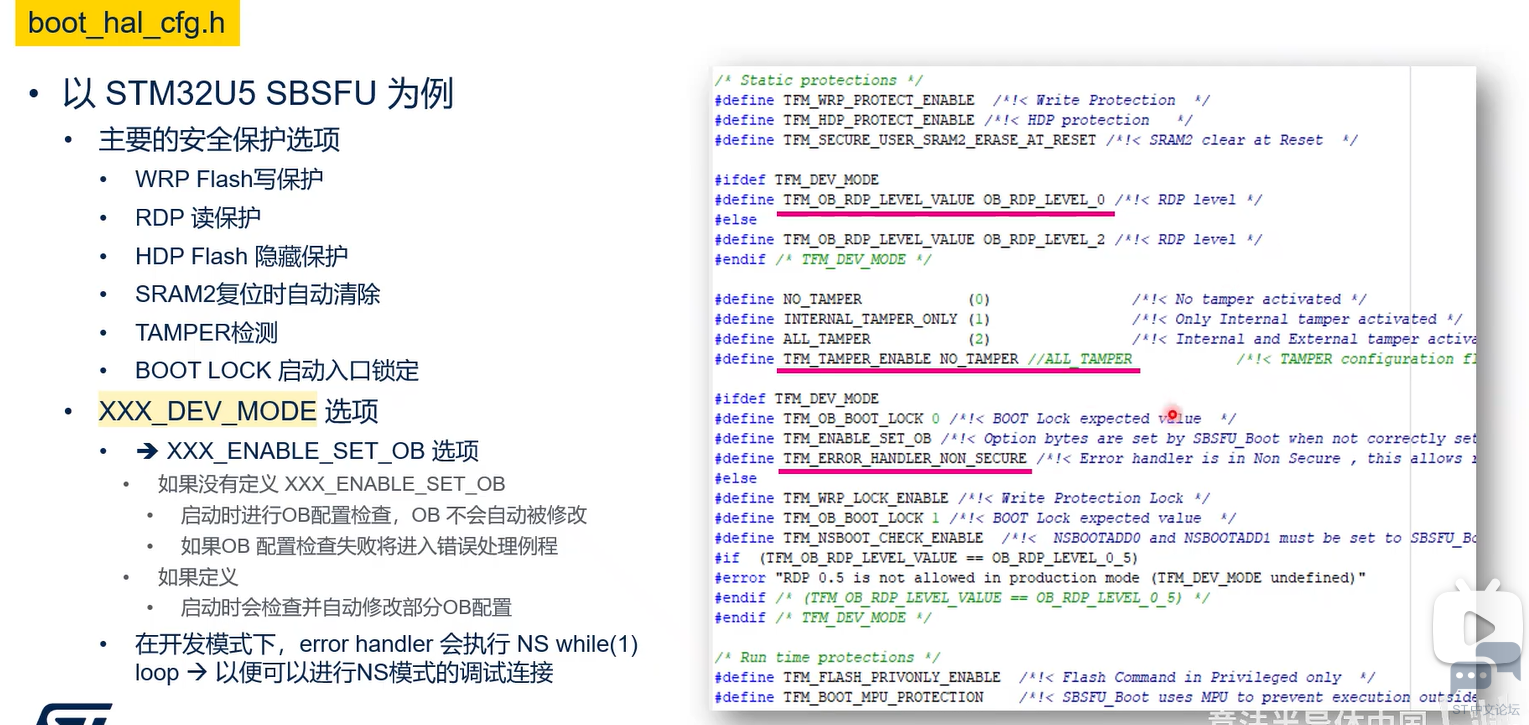Click the bullet starting '在开发模式下，error handler'
The image size is (1529, 725).
click(x=386, y=658)
